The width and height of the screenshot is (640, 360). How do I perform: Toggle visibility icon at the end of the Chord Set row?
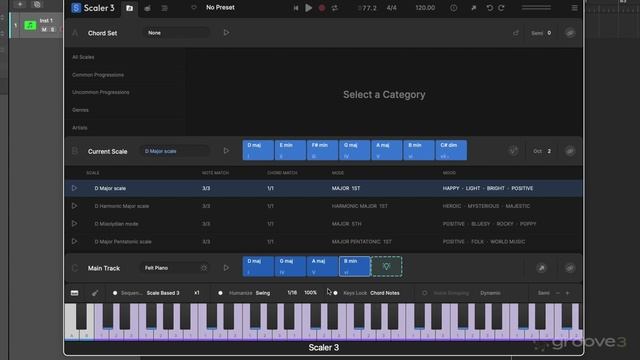pos(570,33)
